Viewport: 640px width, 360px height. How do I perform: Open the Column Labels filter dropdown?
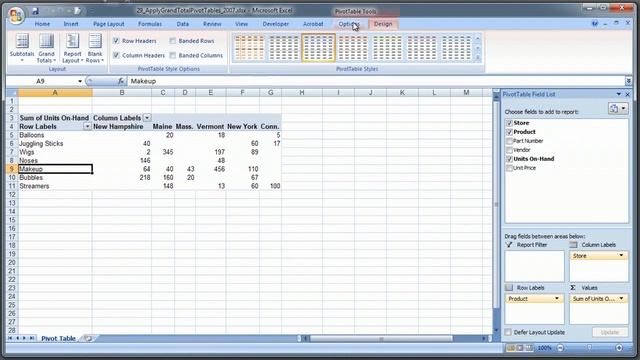(x=147, y=118)
